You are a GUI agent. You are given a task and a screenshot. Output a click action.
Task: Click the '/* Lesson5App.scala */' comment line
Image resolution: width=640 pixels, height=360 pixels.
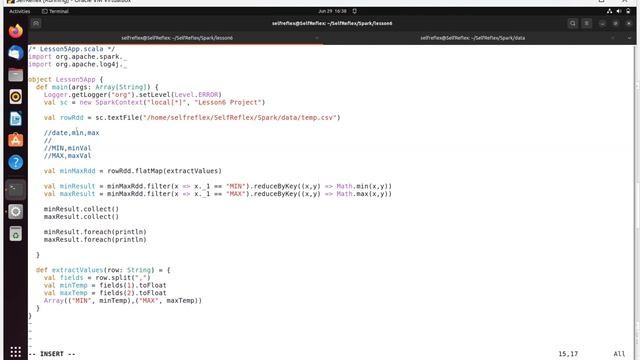[x=71, y=49]
